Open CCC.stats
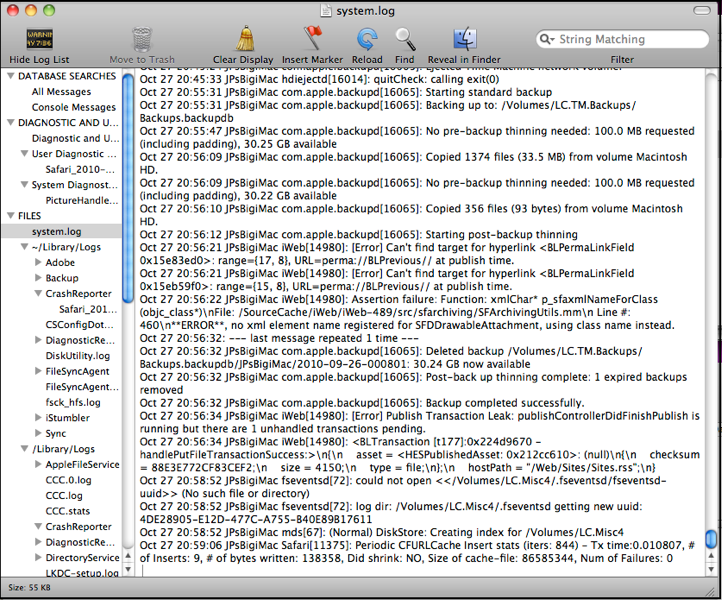The height and width of the screenshot is (600, 722). (x=67, y=511)
